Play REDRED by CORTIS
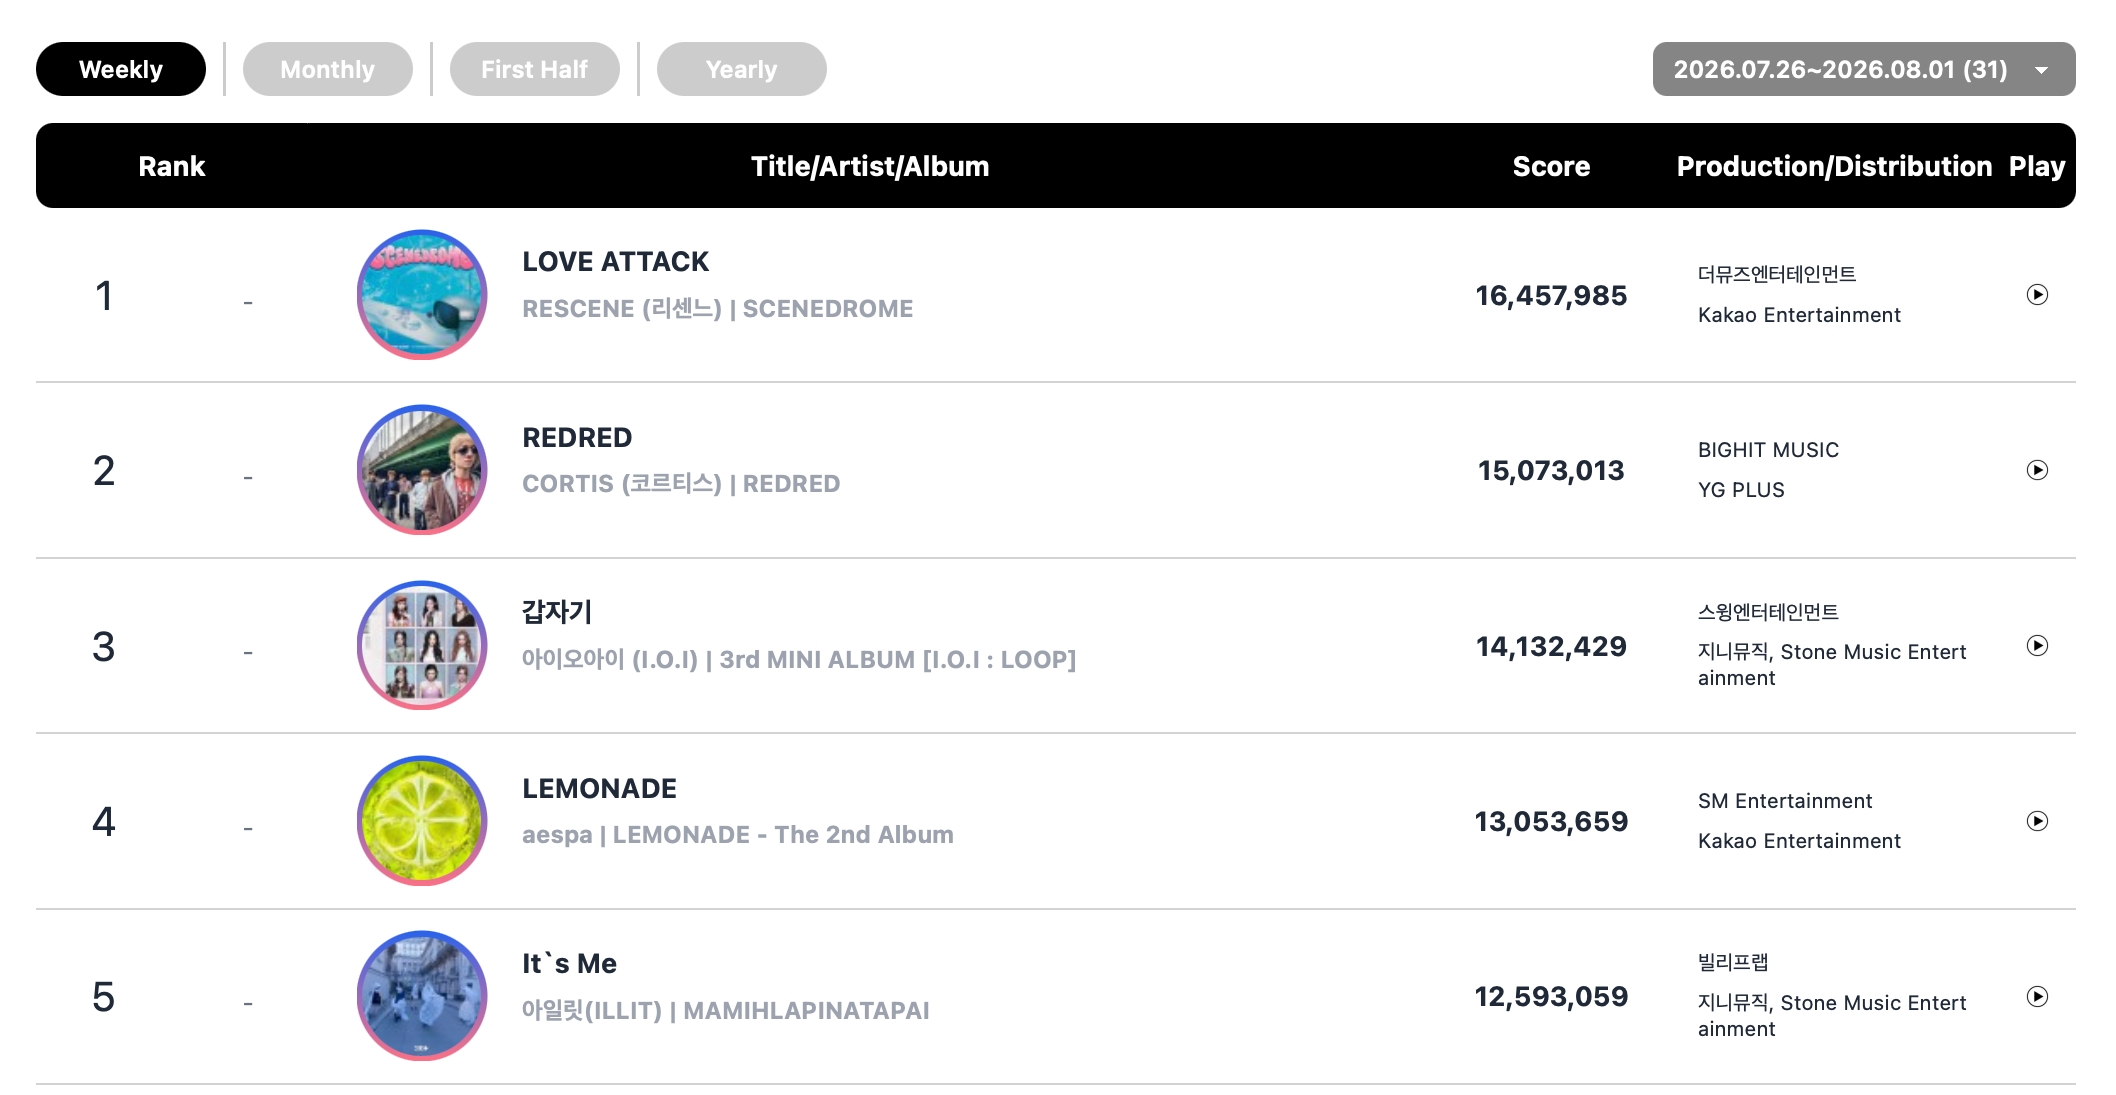The image size is (2116, 1095). click(x=2037, y=470)
